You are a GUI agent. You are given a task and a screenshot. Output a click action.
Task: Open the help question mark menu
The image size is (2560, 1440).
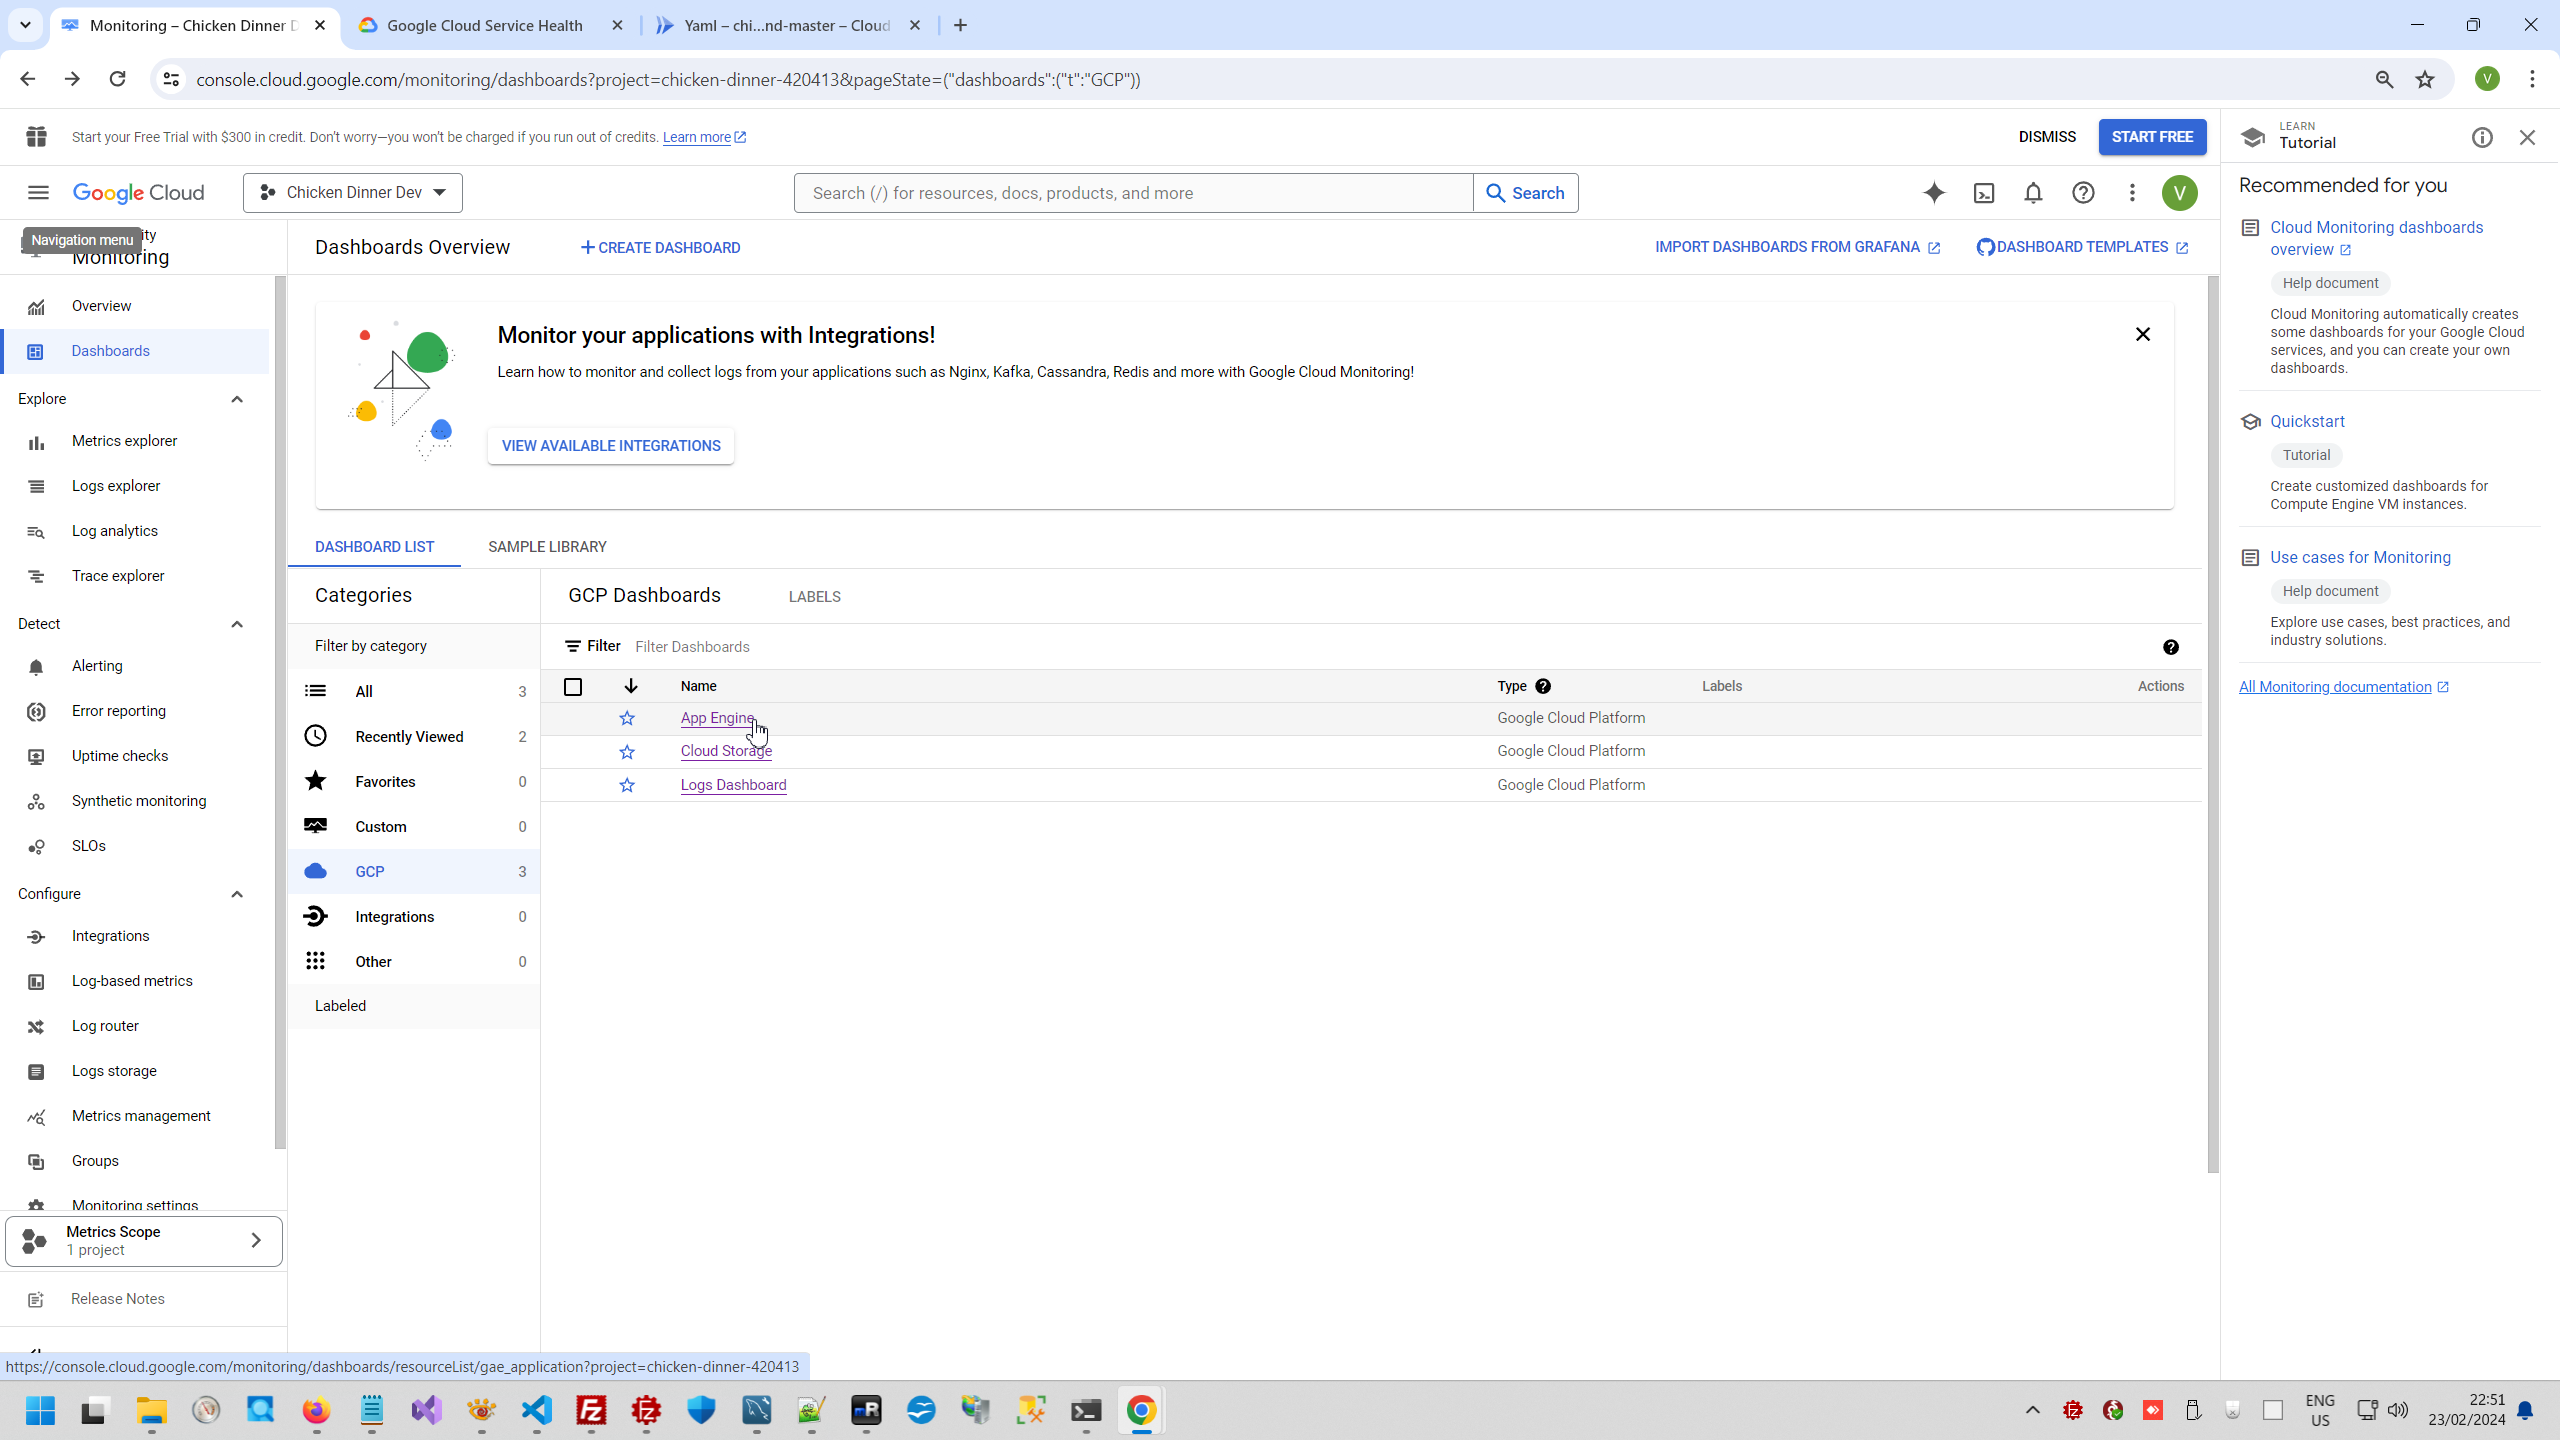coord(2083,193)
